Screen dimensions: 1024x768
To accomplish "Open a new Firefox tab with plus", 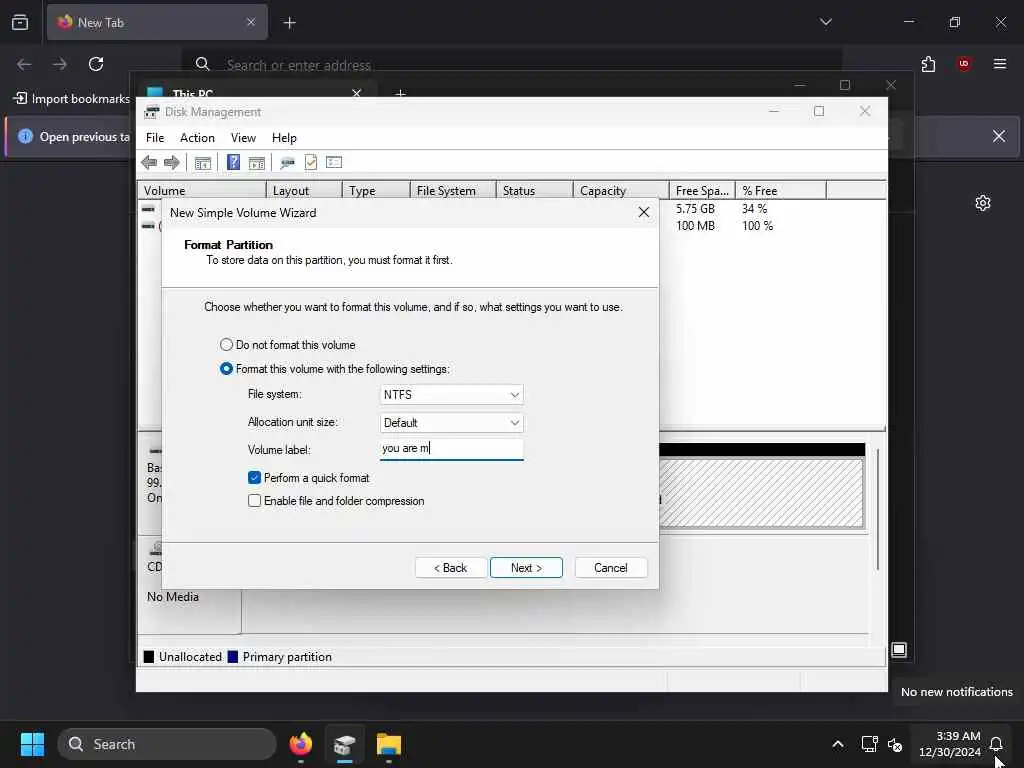I will (x=289, y=23).
